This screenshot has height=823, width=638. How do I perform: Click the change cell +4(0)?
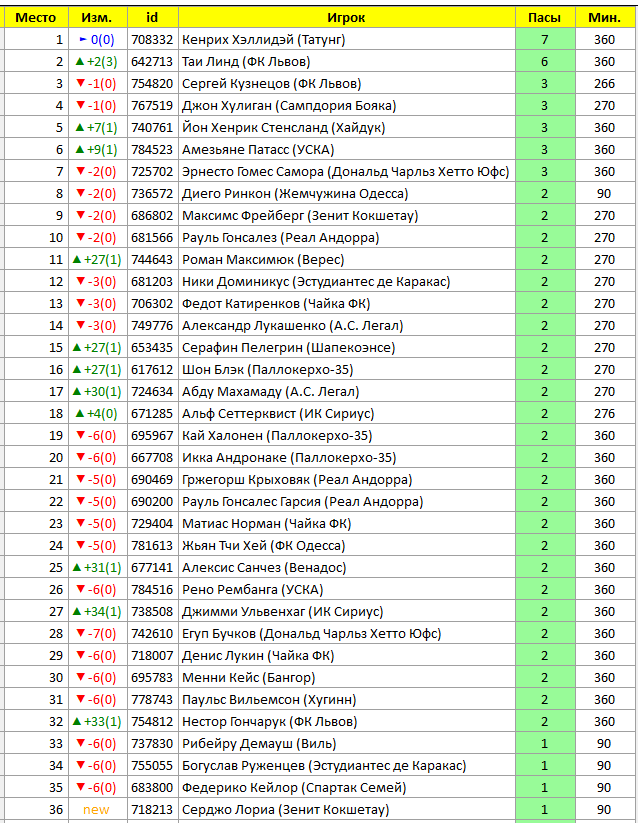pyautogui.click(x=97, y=414)
